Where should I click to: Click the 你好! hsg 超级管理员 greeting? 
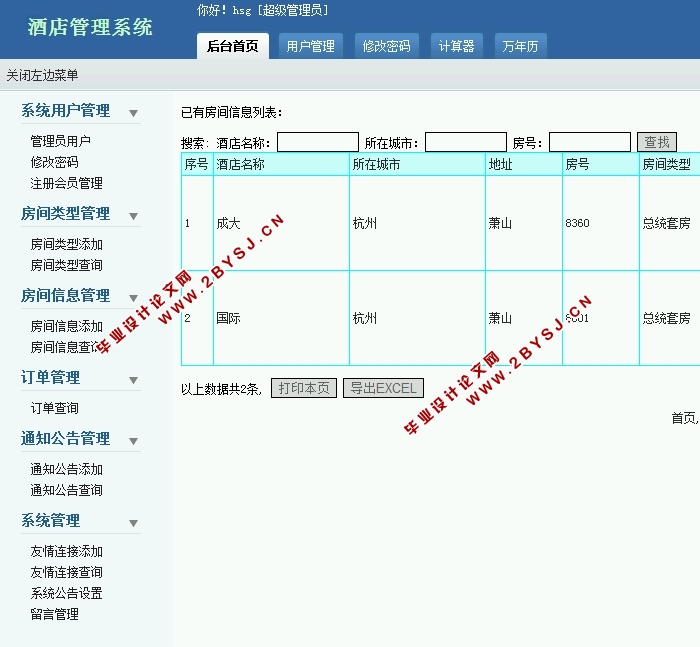262,10
